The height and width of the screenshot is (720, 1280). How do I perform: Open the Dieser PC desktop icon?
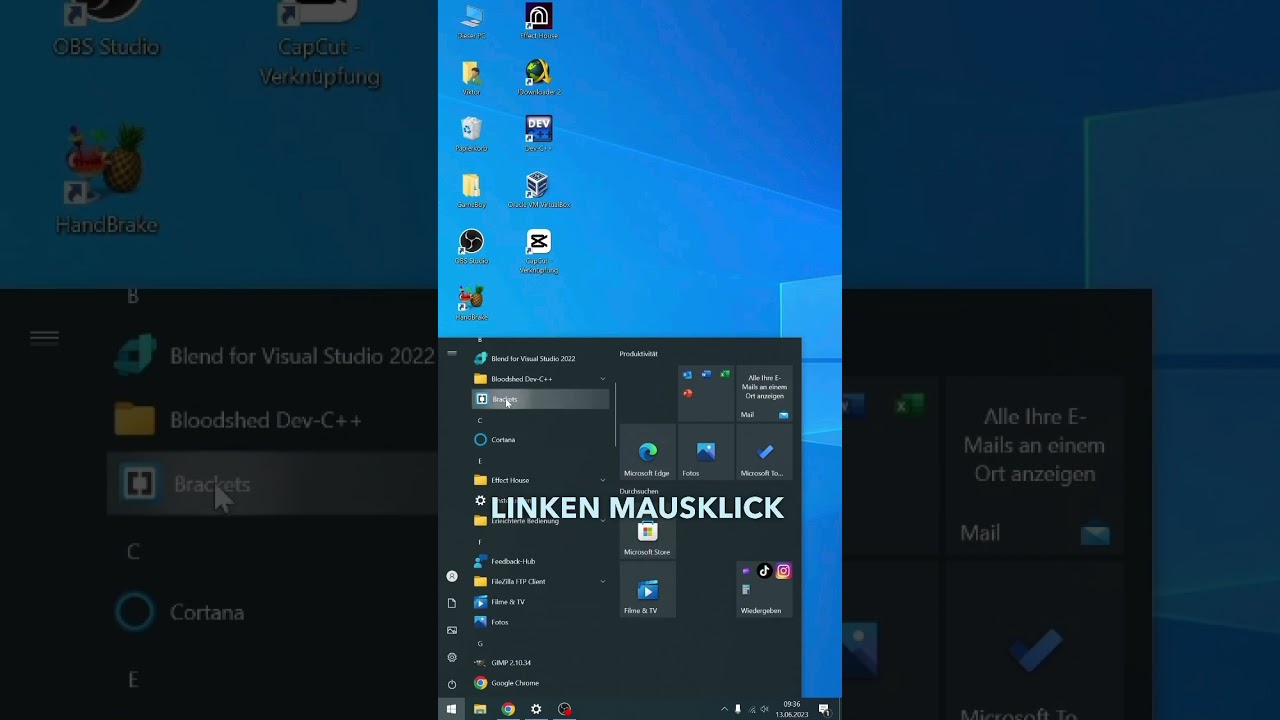point(471,22)
